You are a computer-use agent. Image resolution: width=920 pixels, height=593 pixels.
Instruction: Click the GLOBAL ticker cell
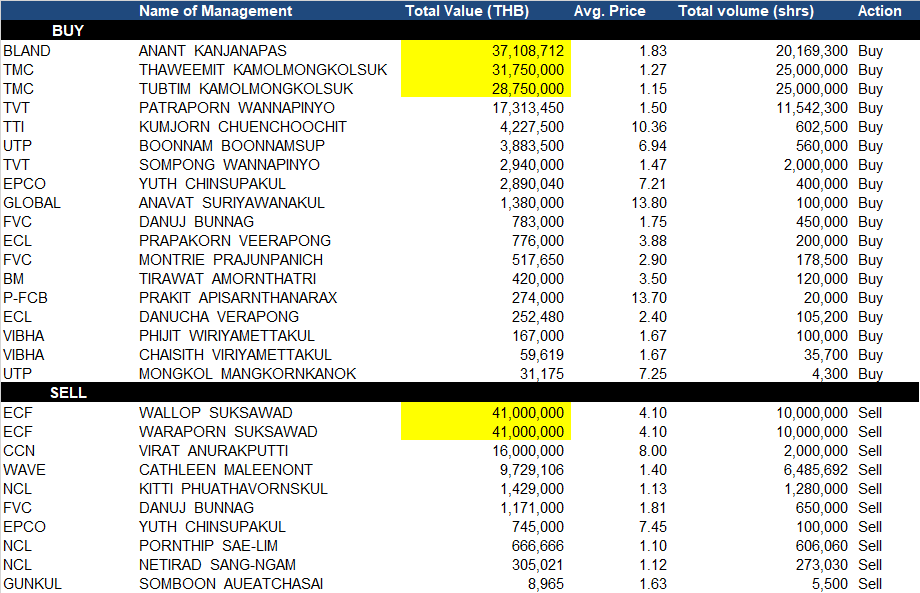pyautogui.click(x=32, y=203)
